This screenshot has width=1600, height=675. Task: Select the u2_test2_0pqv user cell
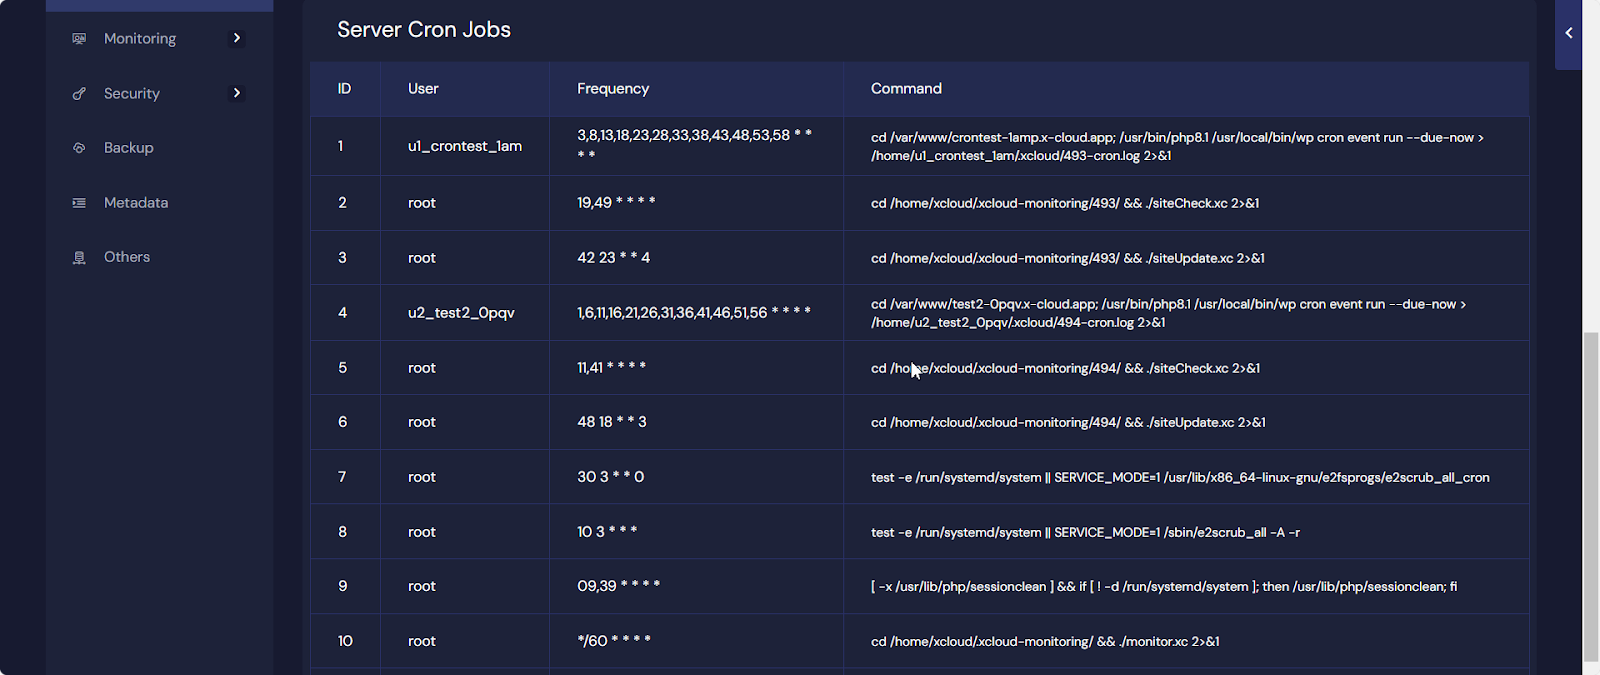click(x=461, y=313)
